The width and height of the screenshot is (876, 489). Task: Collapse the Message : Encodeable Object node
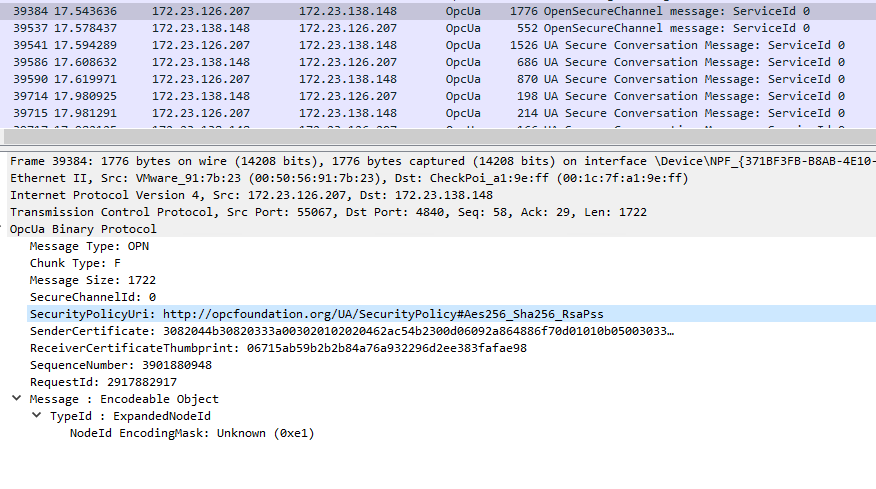click(16, 399)
